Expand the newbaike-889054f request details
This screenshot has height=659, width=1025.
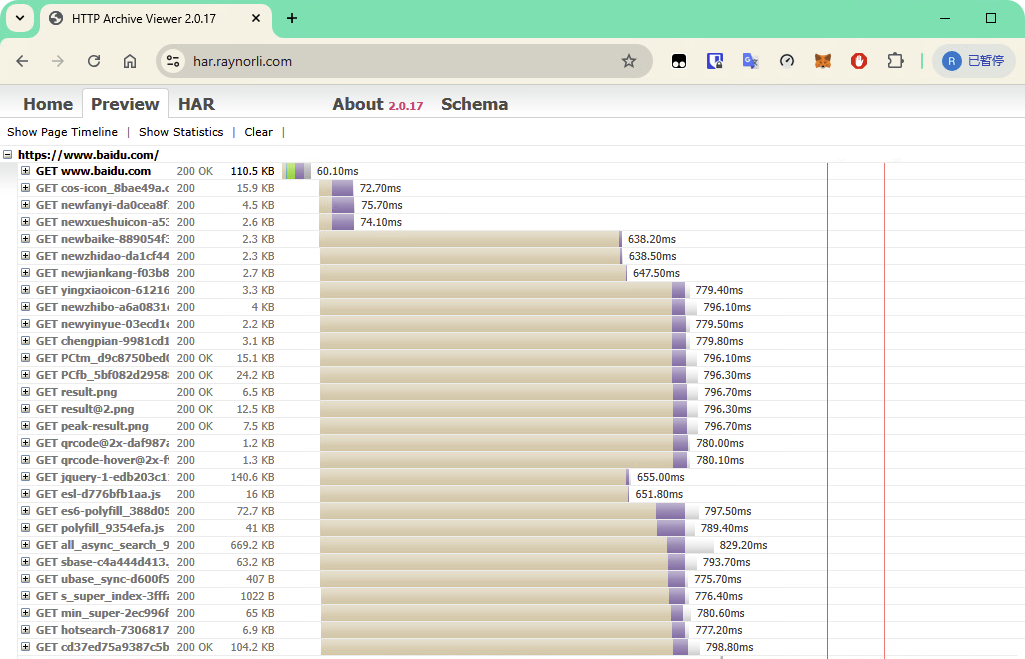tap(25, 239)
